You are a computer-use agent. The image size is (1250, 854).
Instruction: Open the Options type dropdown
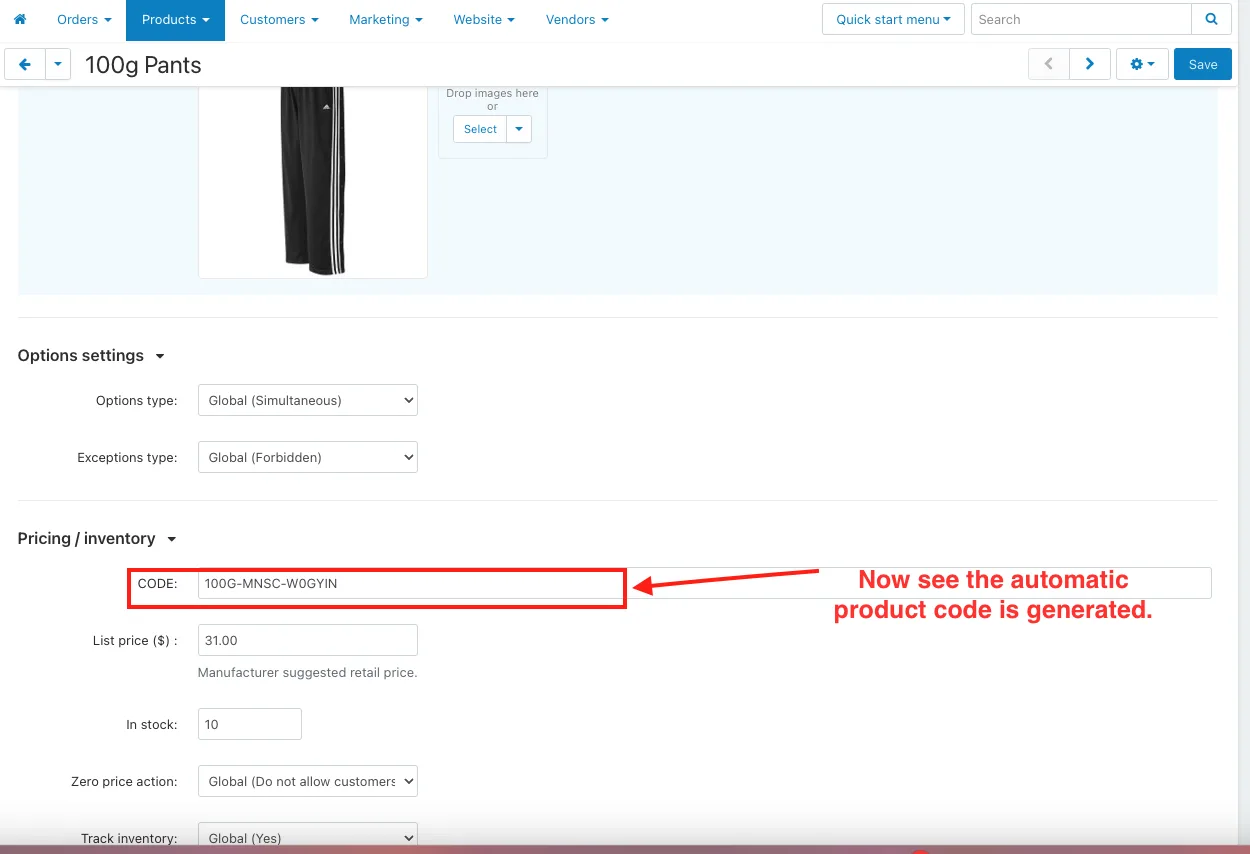(x=308, y=400)
